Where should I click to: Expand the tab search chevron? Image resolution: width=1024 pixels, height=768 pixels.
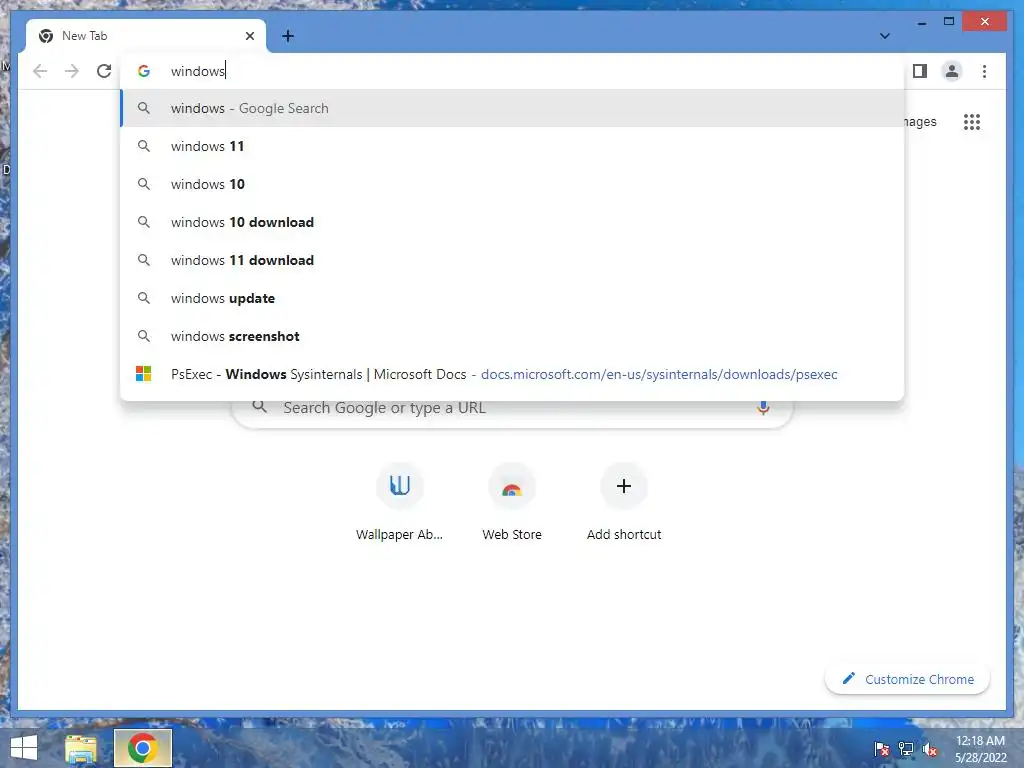click(885, 36)
